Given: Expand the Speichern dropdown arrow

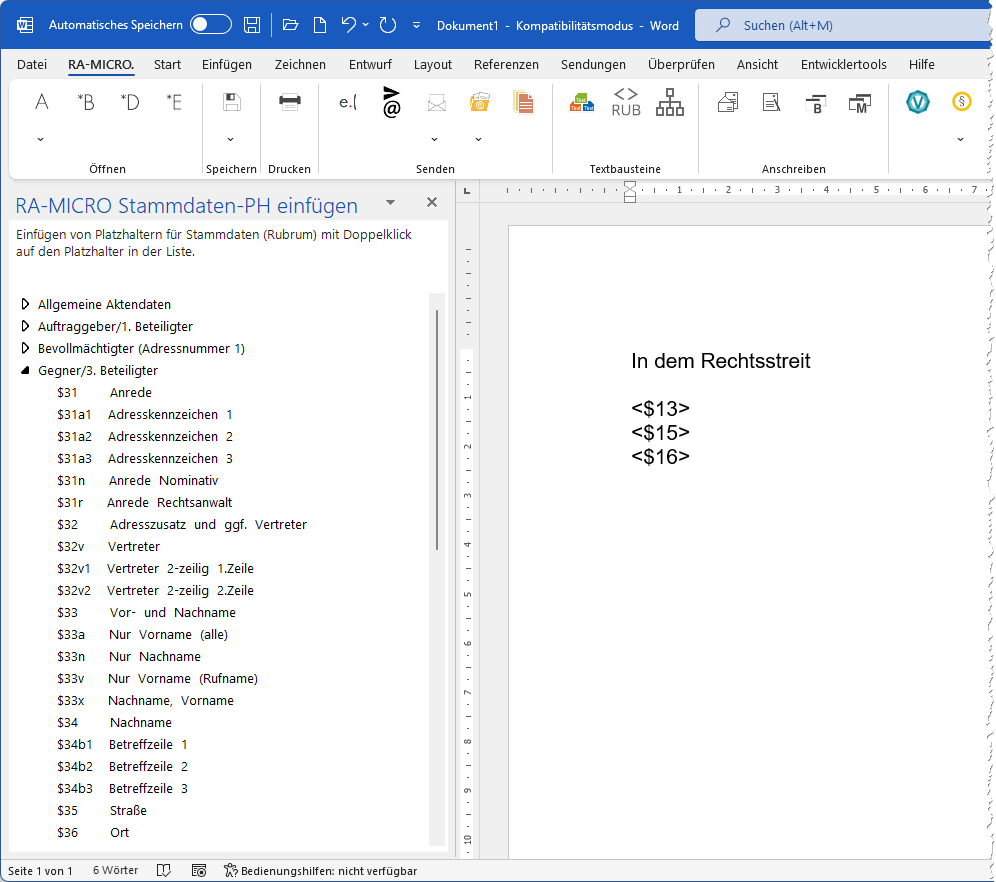Looking at the screenshot, I should pyautogui.click(x=231, y=139).
